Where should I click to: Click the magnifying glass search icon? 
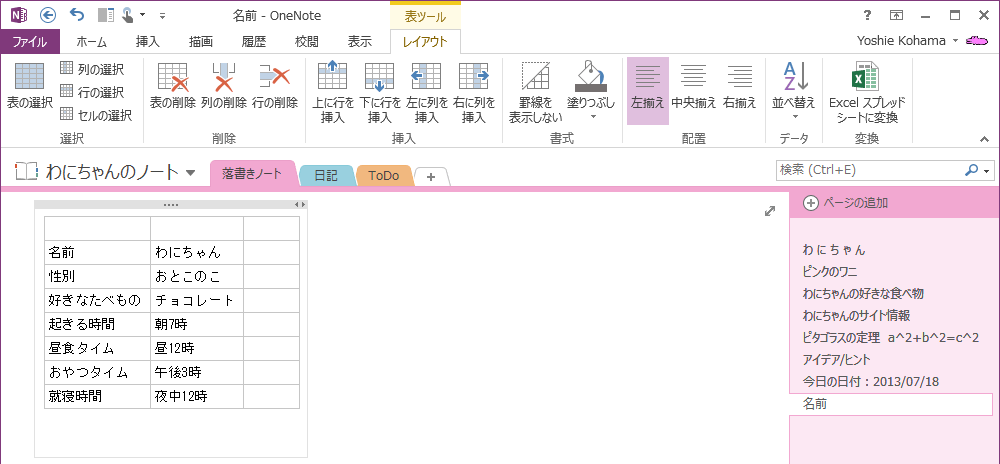point(972,170)
